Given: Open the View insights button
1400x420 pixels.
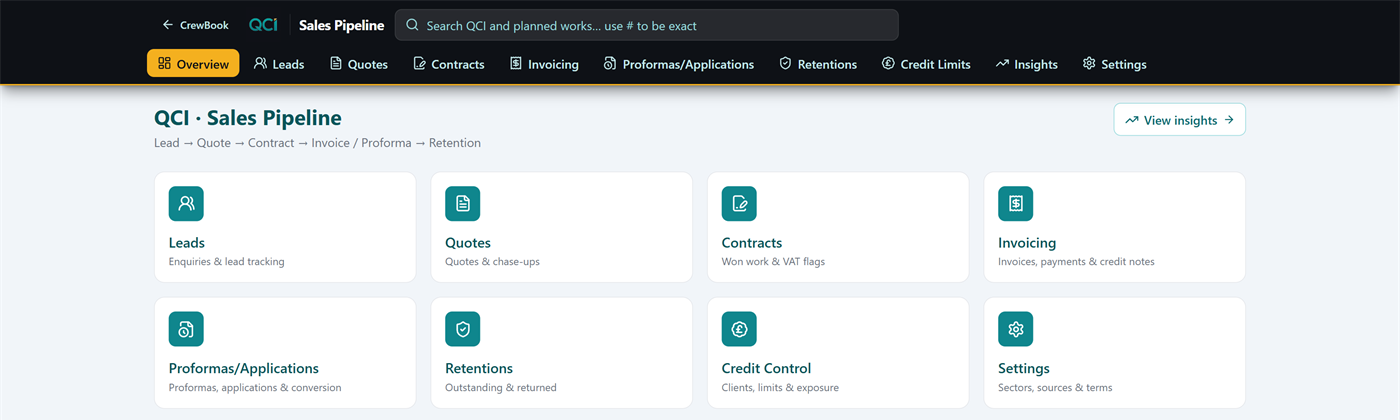Looking at the screenshot, I should (1180, 120).
